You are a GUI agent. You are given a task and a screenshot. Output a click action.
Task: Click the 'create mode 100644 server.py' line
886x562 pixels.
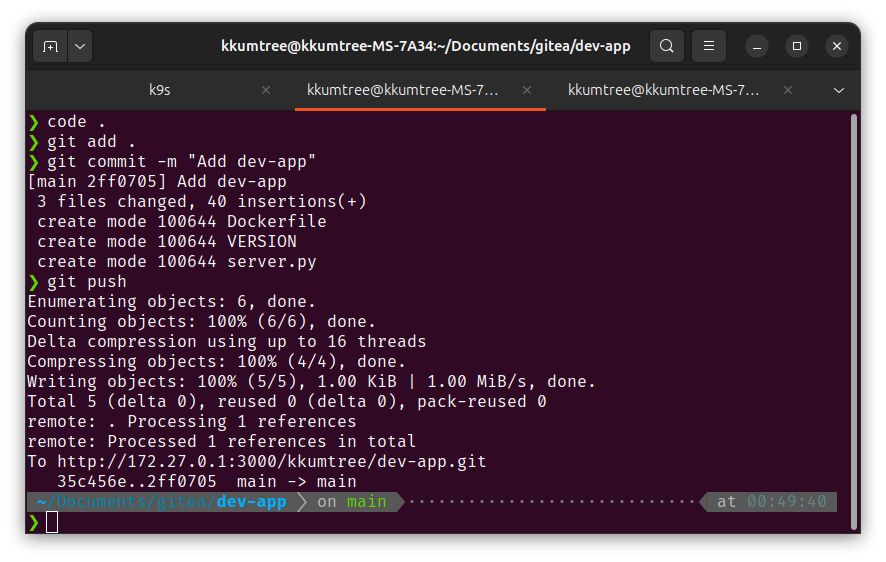pyautogui.click(x=177, y=262)
